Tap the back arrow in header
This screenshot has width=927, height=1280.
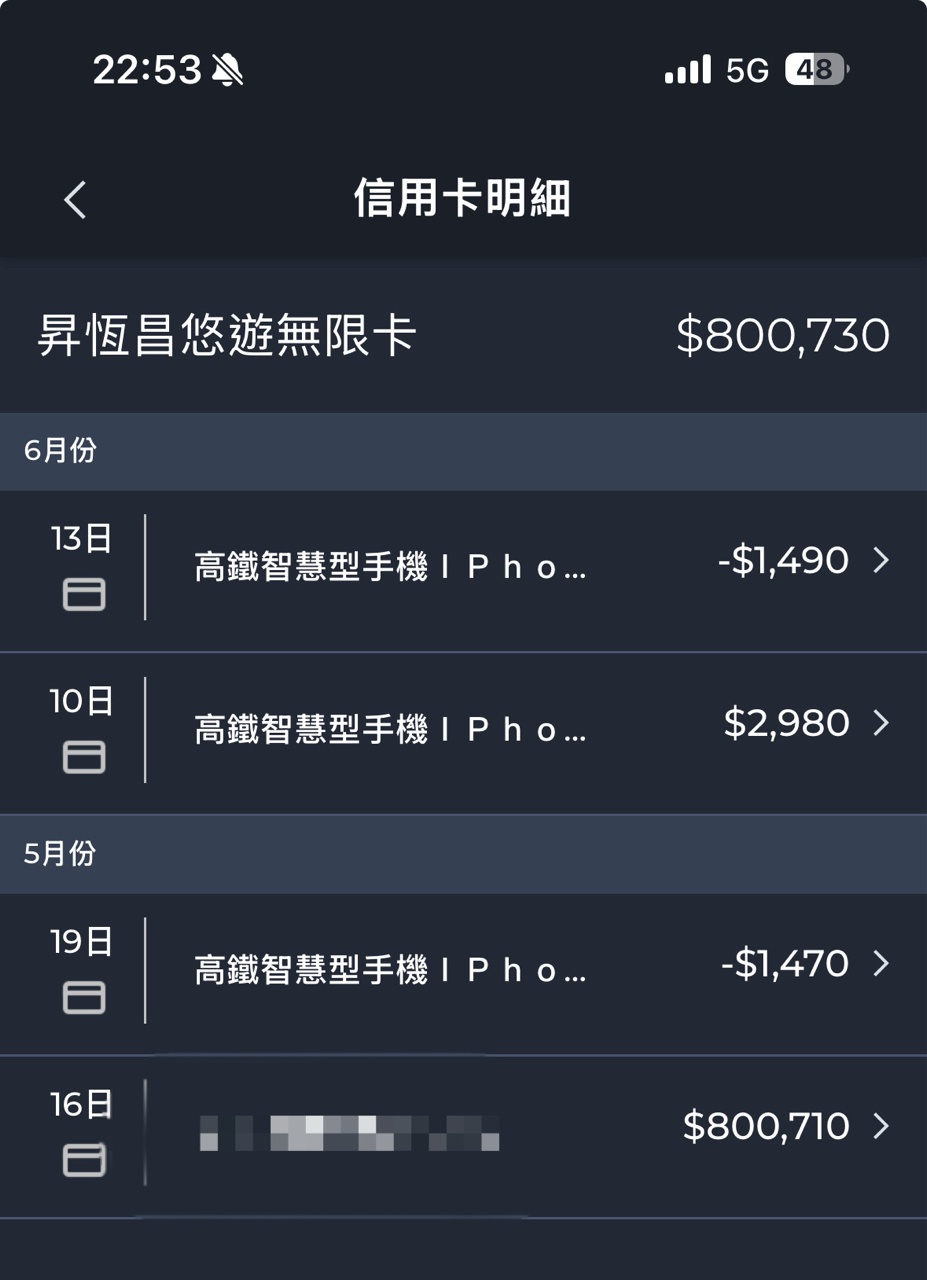(x=76, y=200)
